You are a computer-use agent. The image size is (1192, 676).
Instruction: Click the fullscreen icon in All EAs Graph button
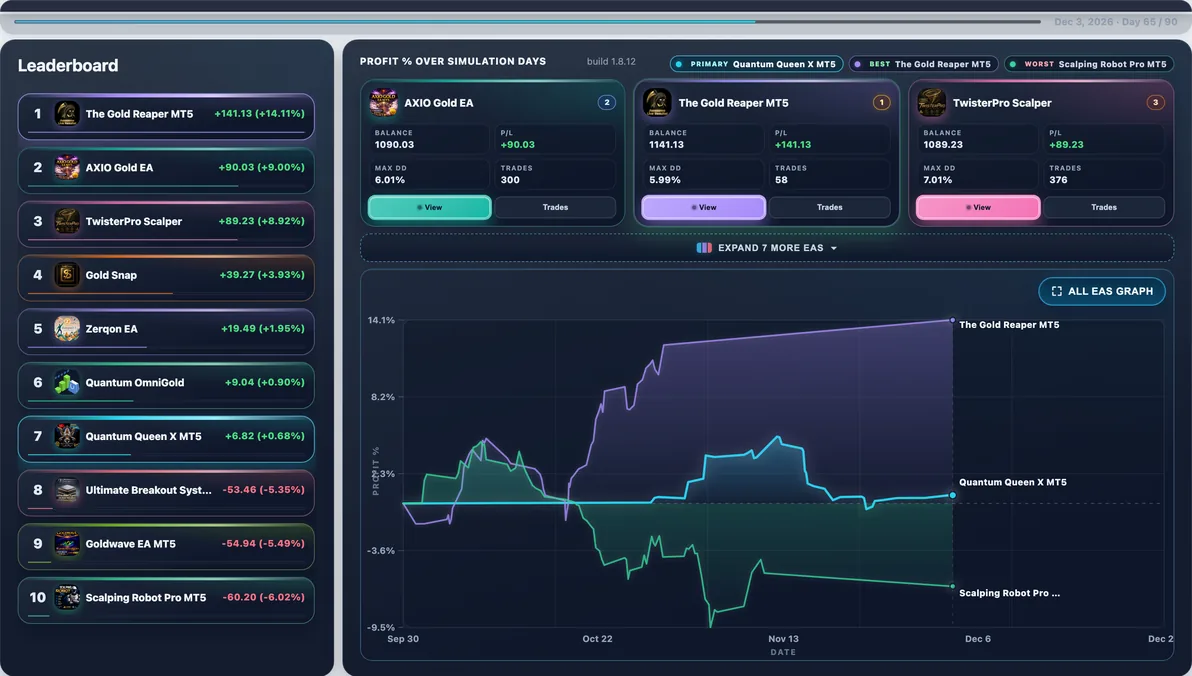coord(1057,291)
